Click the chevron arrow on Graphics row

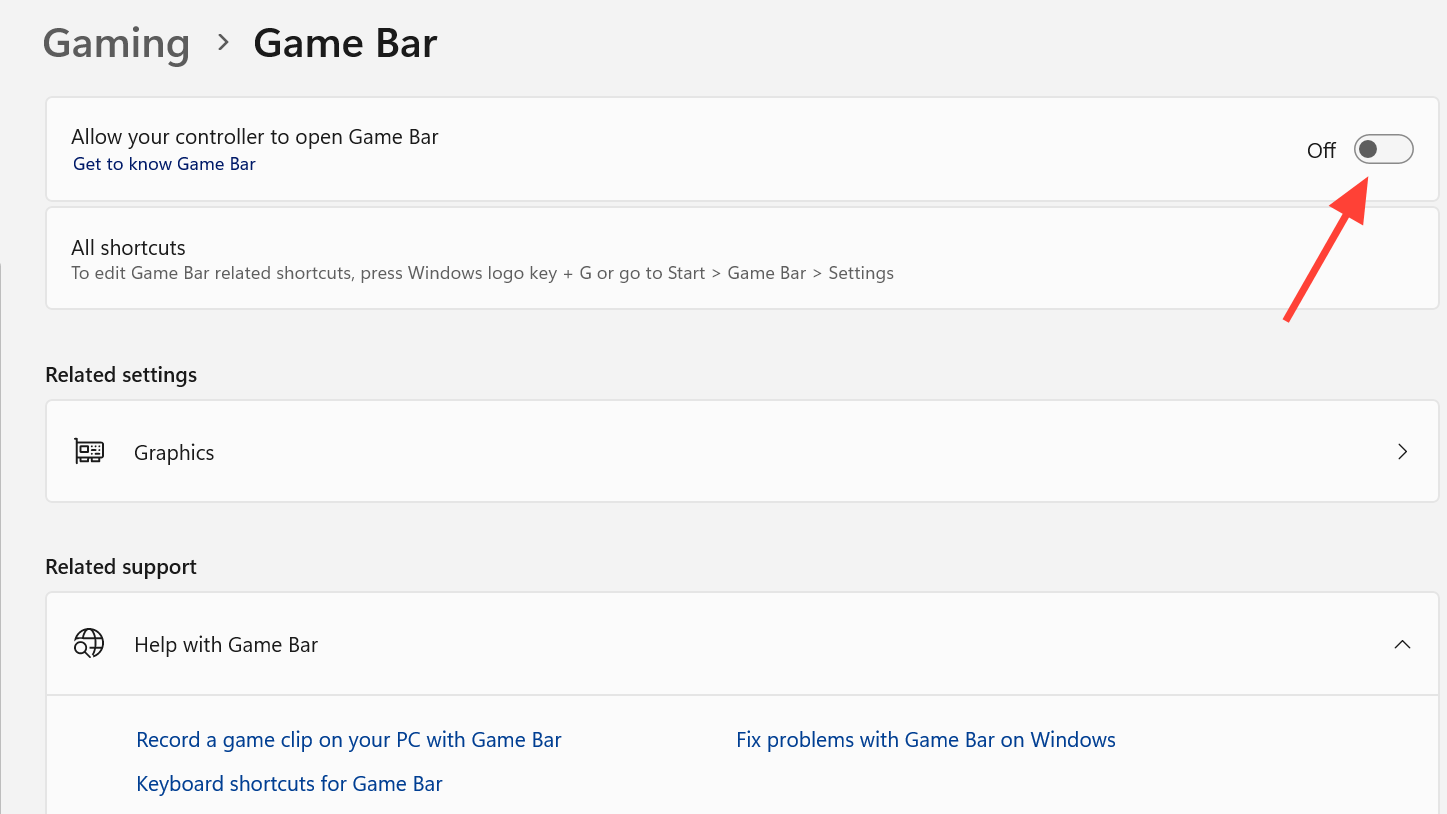coord(1402,452)
